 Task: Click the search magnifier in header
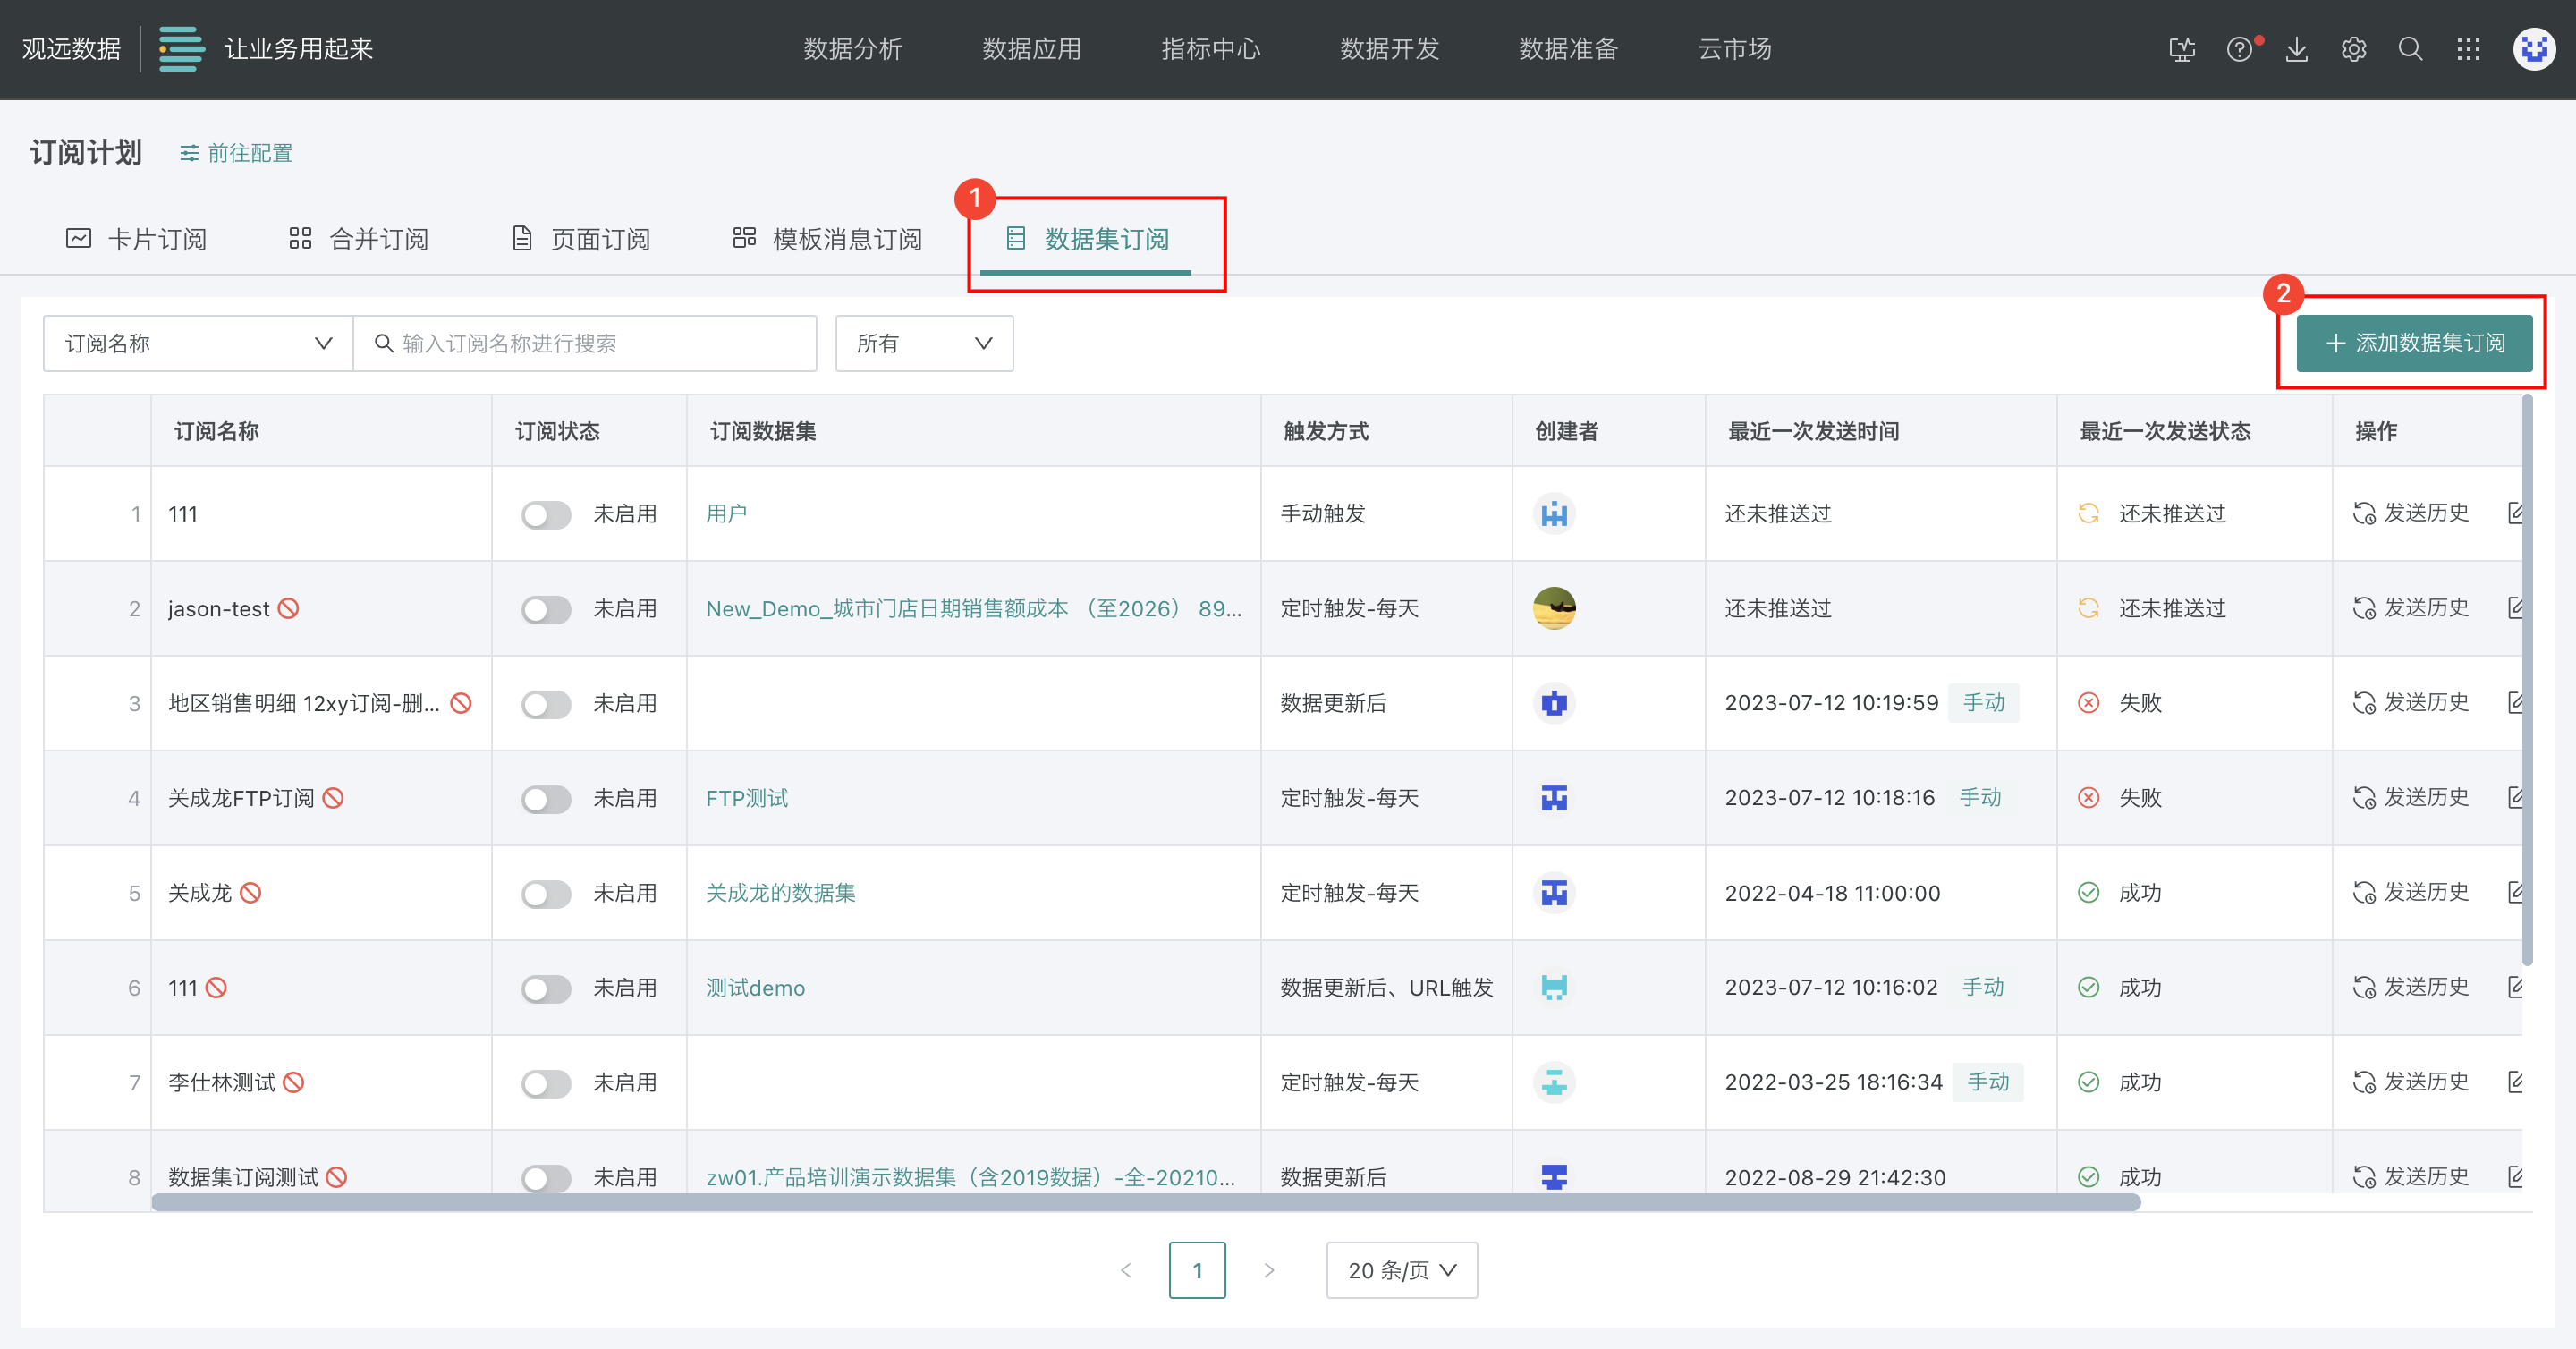click(2410, 49)
